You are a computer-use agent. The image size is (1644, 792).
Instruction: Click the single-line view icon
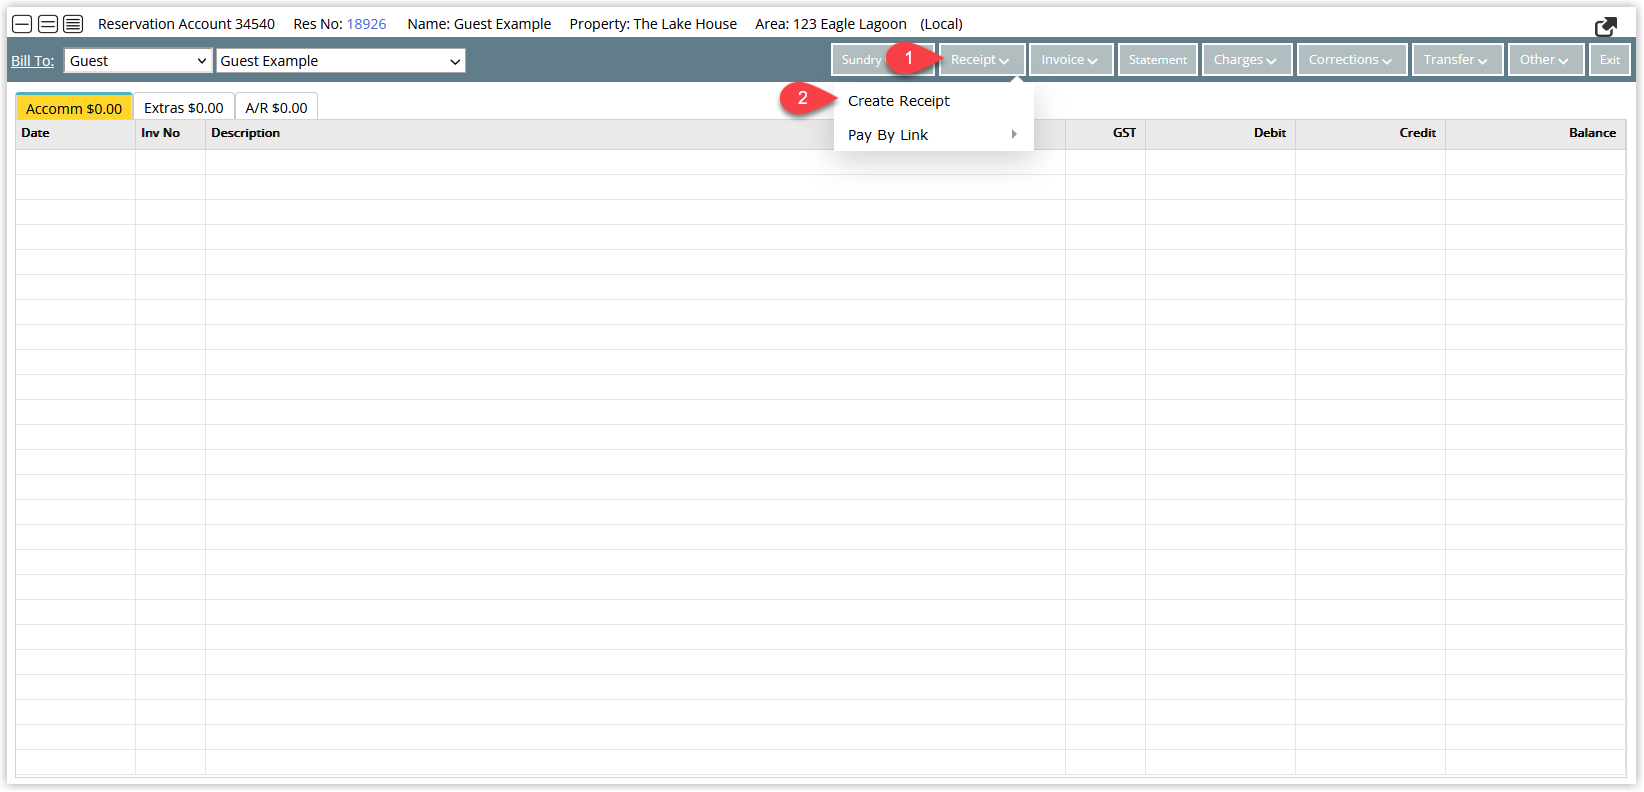(22, 24)
